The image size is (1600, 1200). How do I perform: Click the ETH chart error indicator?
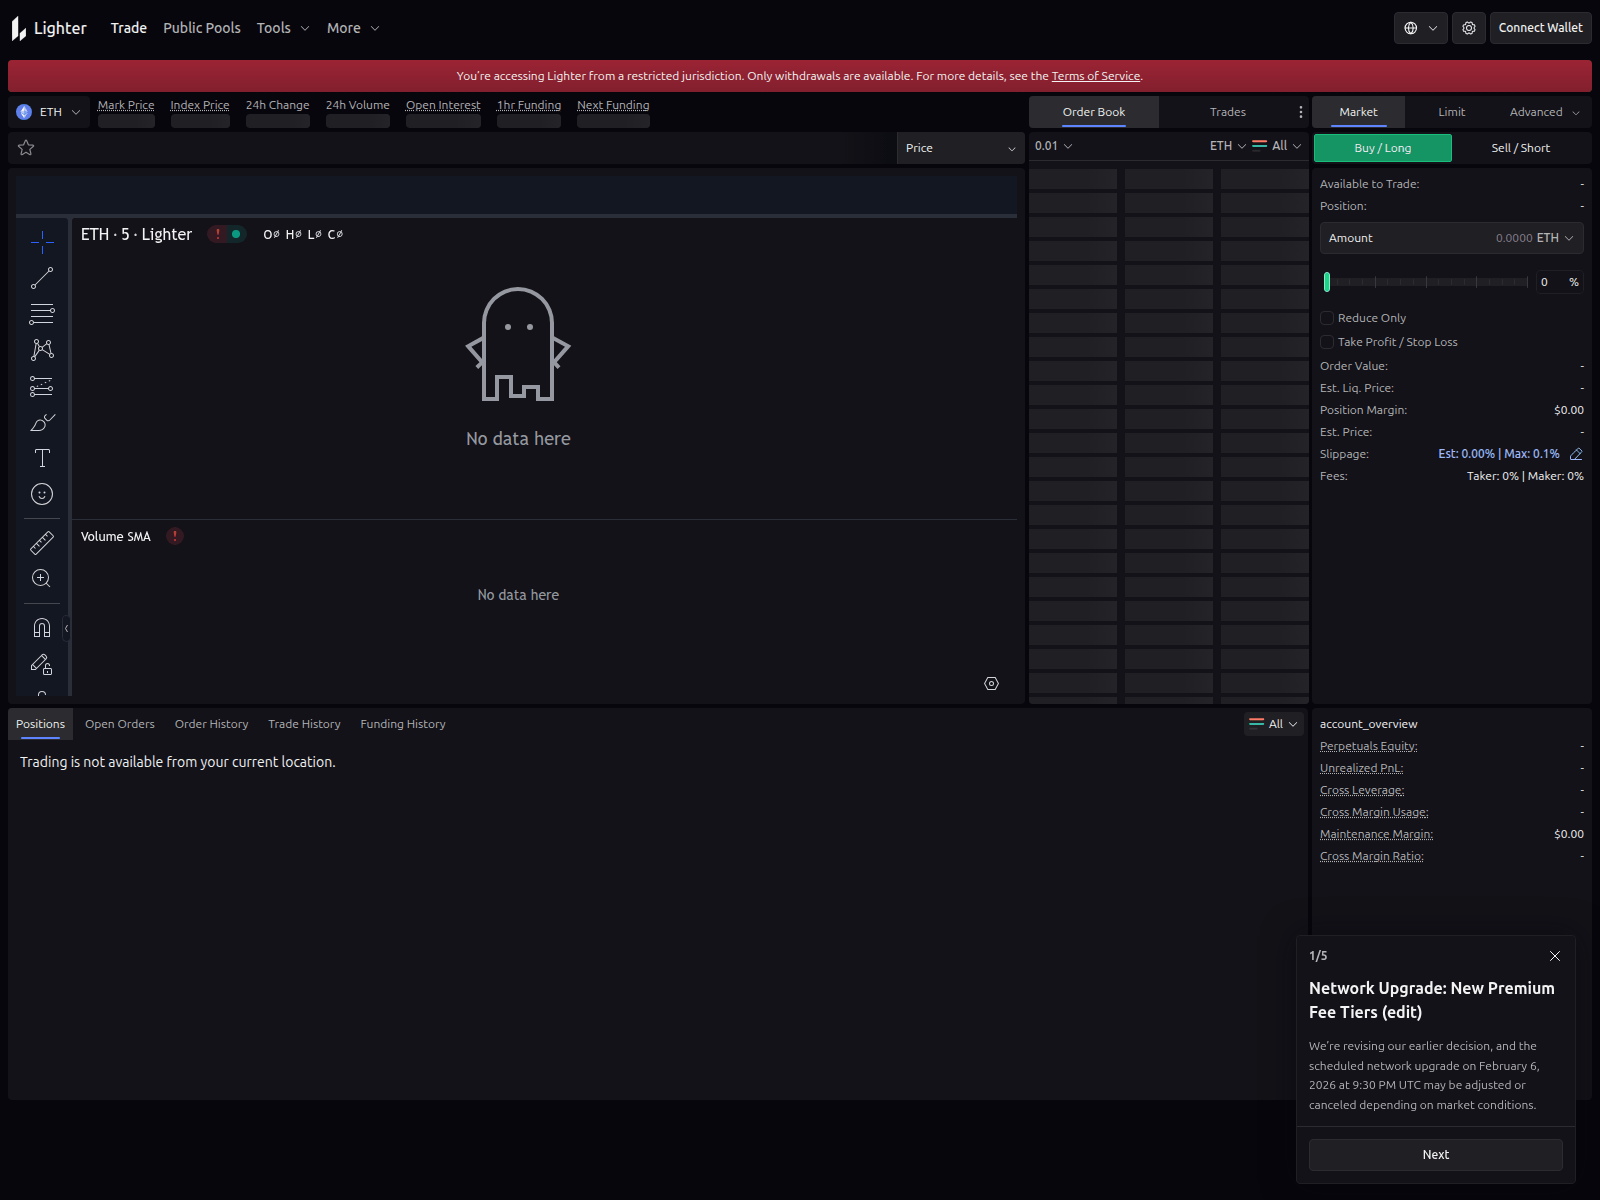point(218,234)
